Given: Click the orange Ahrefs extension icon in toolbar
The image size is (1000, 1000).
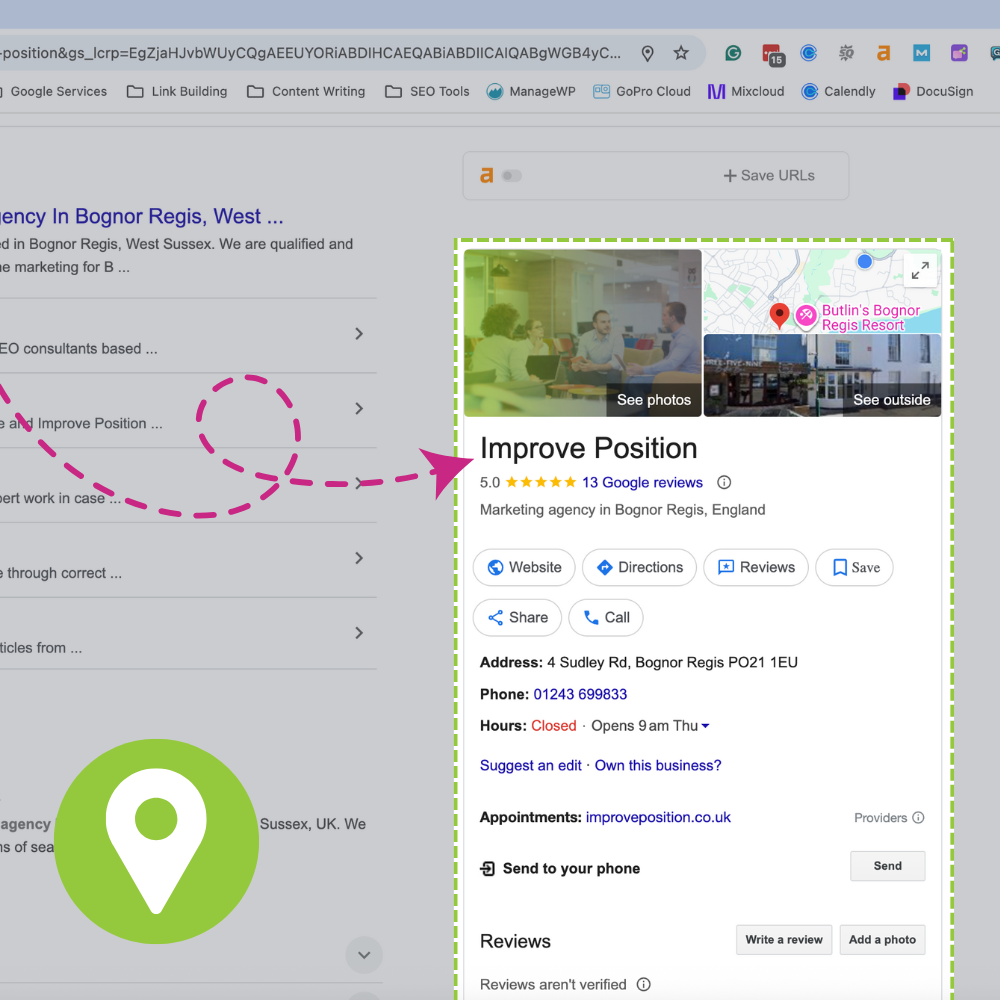Looking at the screenshot, I should coord(883,53).
